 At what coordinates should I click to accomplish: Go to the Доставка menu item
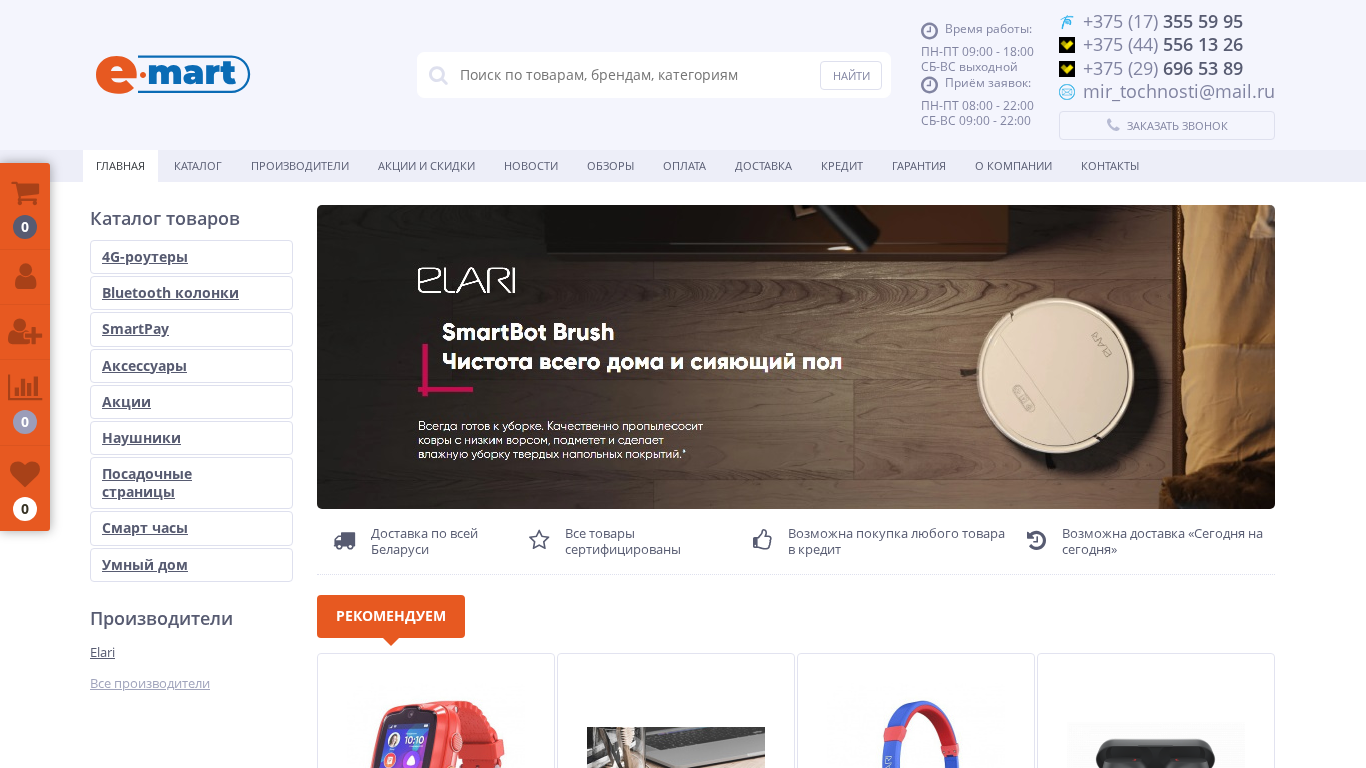763,166
